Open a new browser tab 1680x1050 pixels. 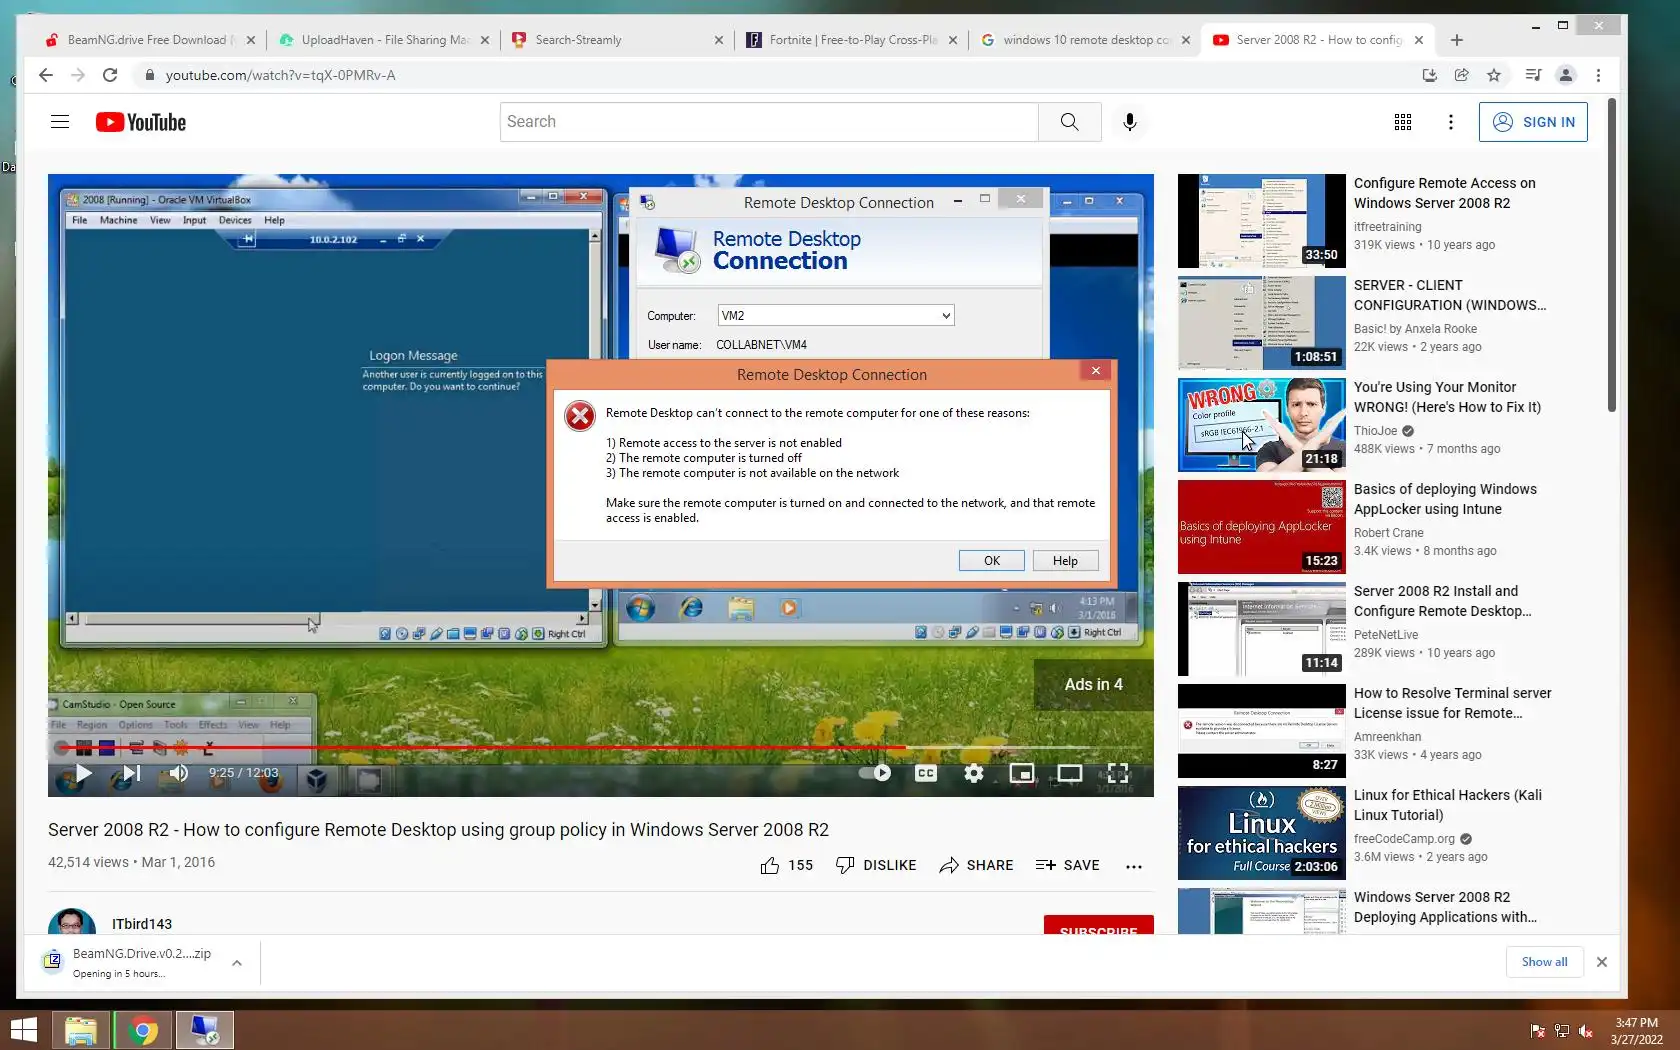(x=1457, y=40)
